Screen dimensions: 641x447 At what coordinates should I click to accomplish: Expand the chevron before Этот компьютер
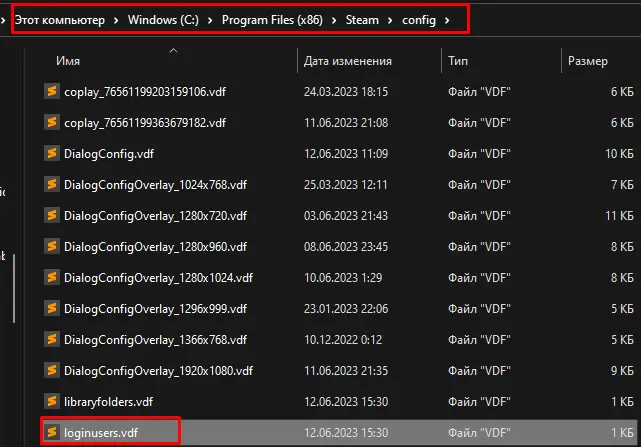point(3,20)
